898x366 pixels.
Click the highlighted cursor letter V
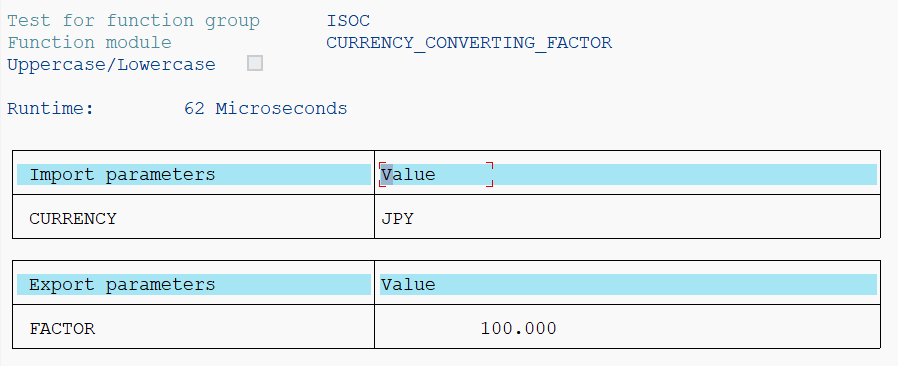coord(387,175)
